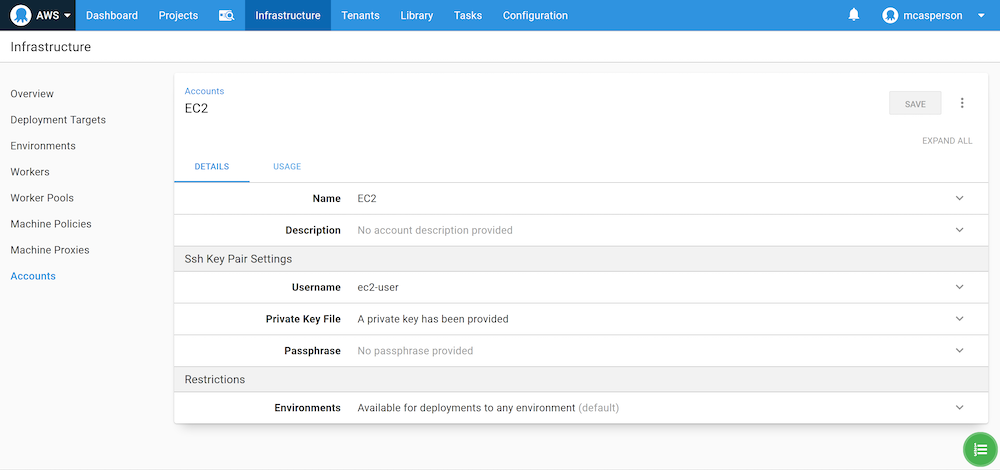Click the Save button

point(915,103)
